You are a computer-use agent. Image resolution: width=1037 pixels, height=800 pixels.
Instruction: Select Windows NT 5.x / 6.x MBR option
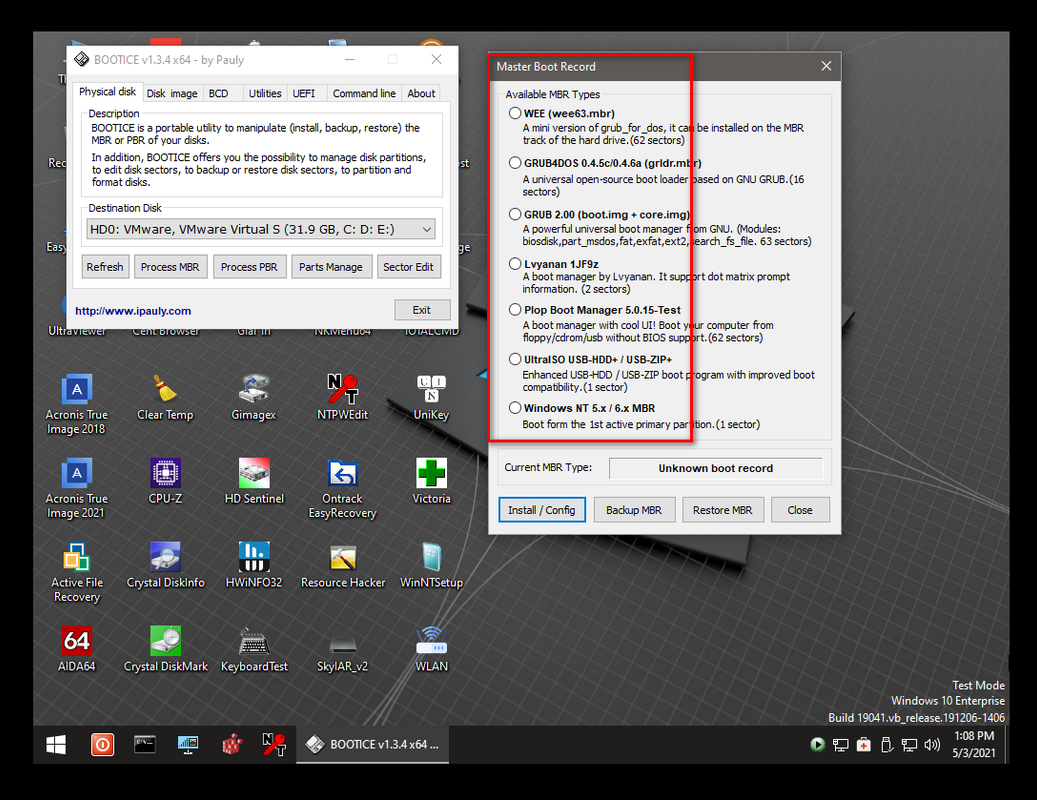click(515, 408)
